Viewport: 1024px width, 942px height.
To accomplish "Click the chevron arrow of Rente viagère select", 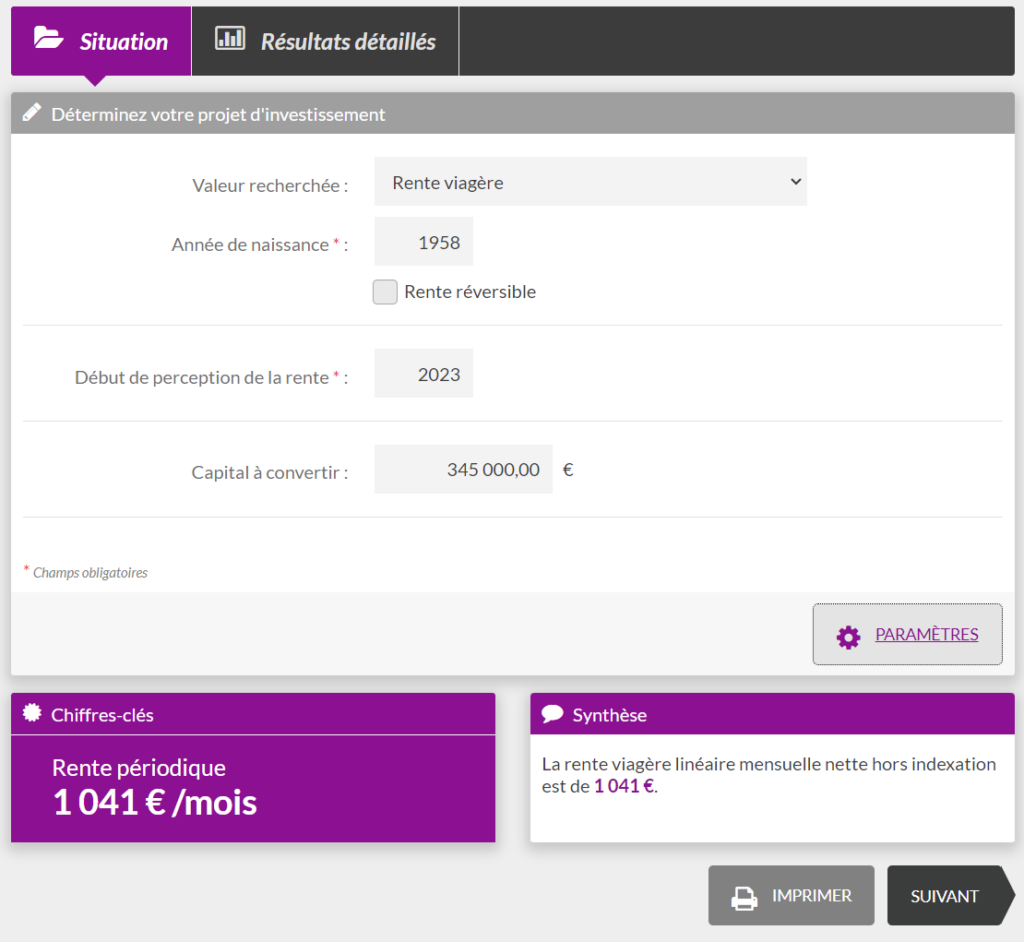I will pos(795,182).
